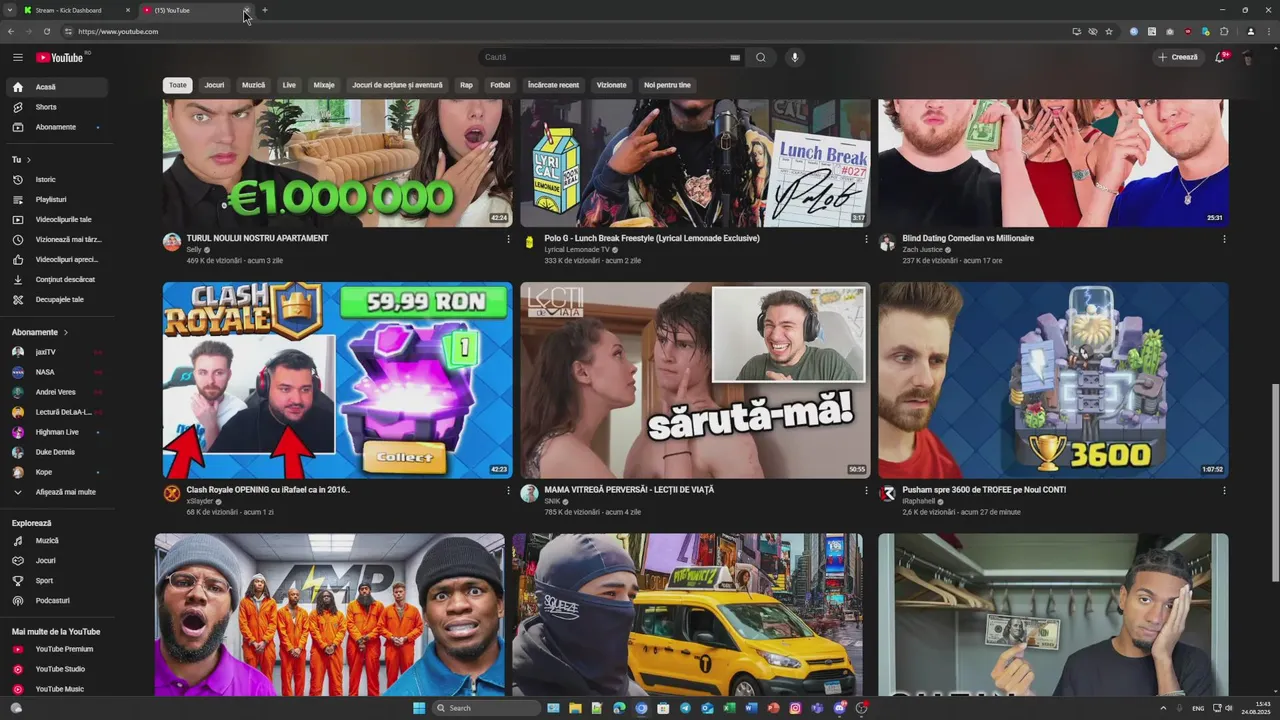The width and height of the screenshot is (1280, 720).
Task: Reload the page
Action: (x=46, y=31)
